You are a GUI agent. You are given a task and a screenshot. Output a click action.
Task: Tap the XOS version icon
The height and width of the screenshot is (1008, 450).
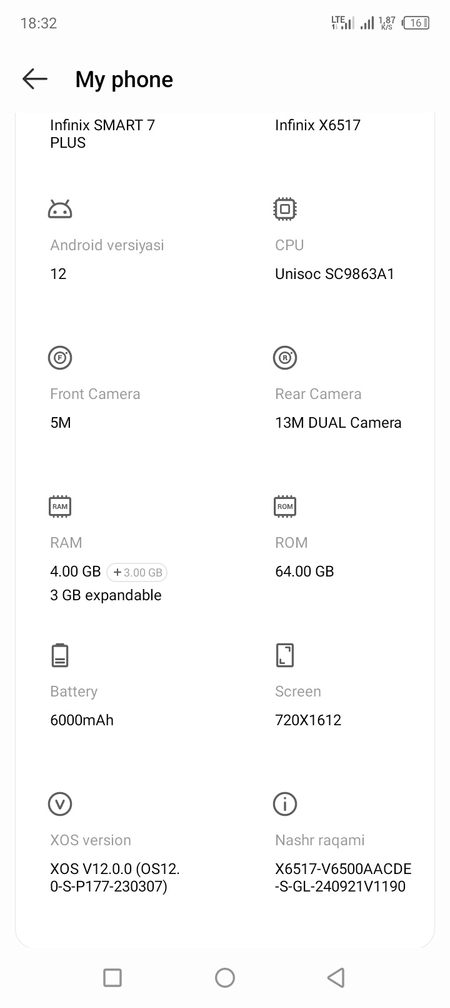click(60, 804)
